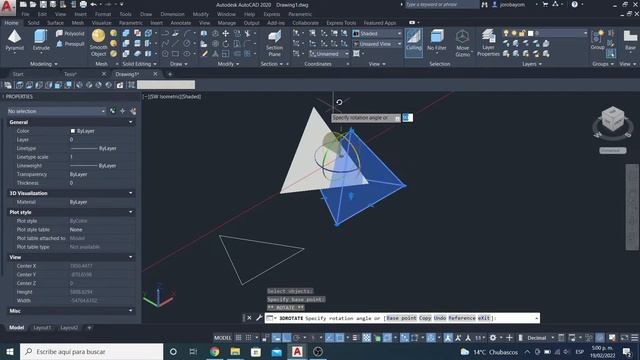Toggle the layer lightbulb on/off icon
Viewport: 640px width, 360px height.
506,33
